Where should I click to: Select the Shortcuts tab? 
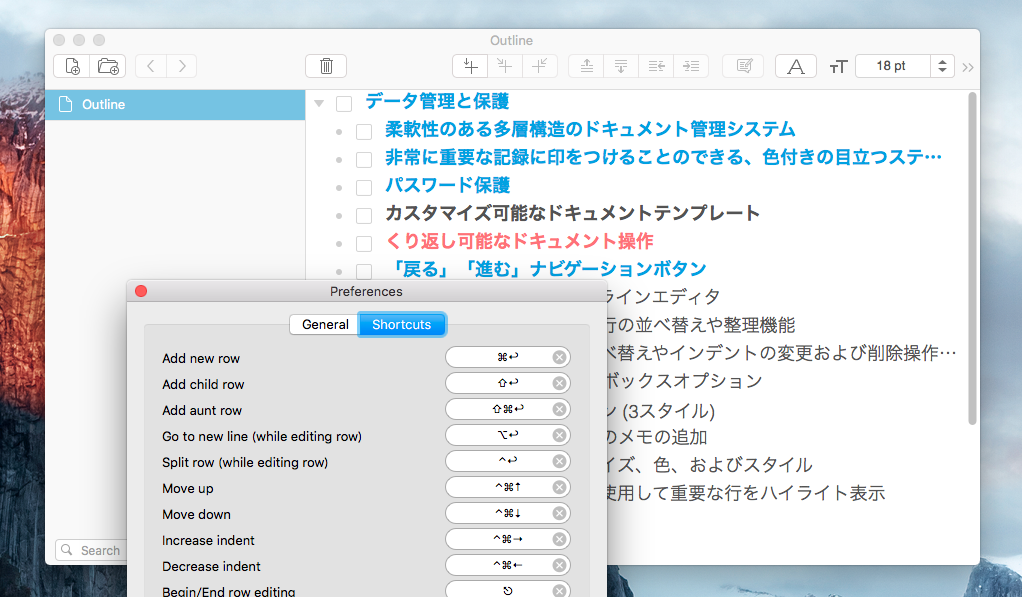401,324
